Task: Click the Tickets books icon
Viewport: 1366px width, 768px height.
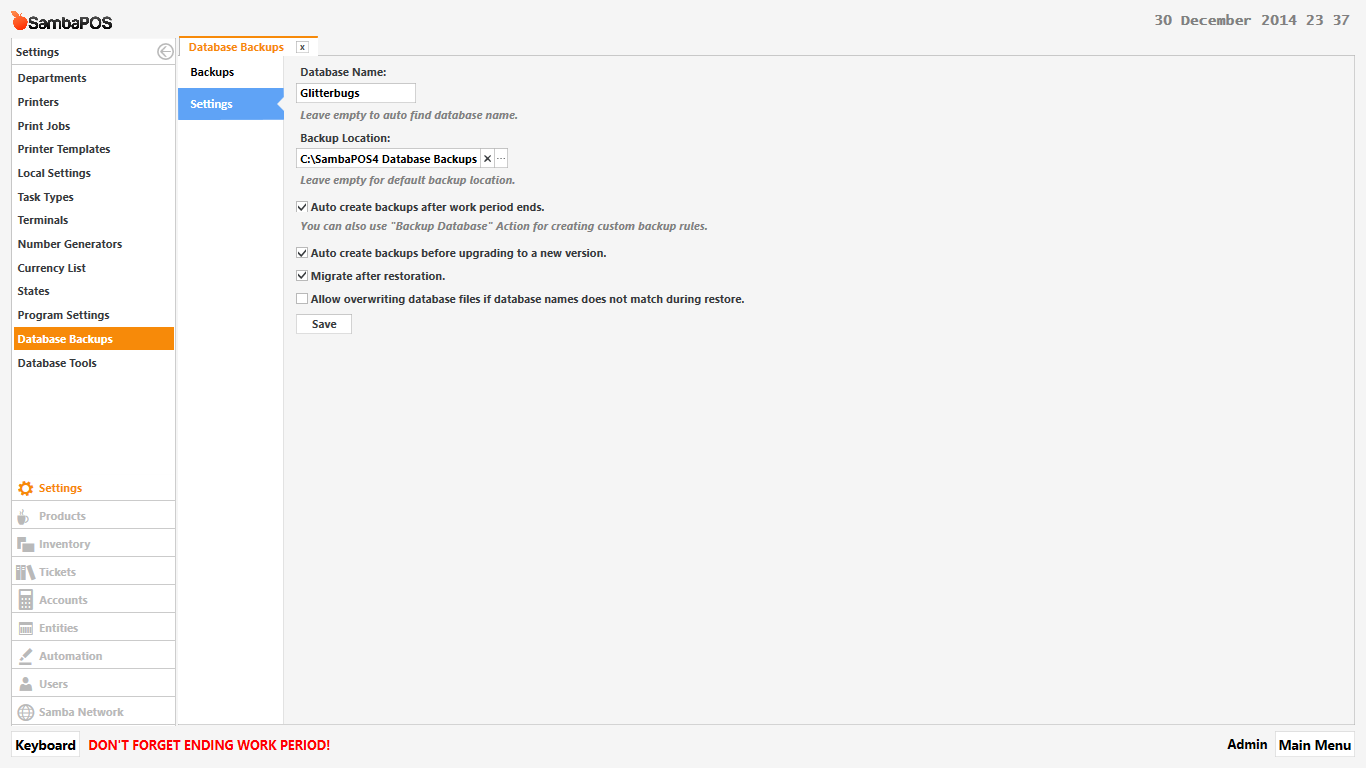Action: pyautogui.click(x=25, y=572)
